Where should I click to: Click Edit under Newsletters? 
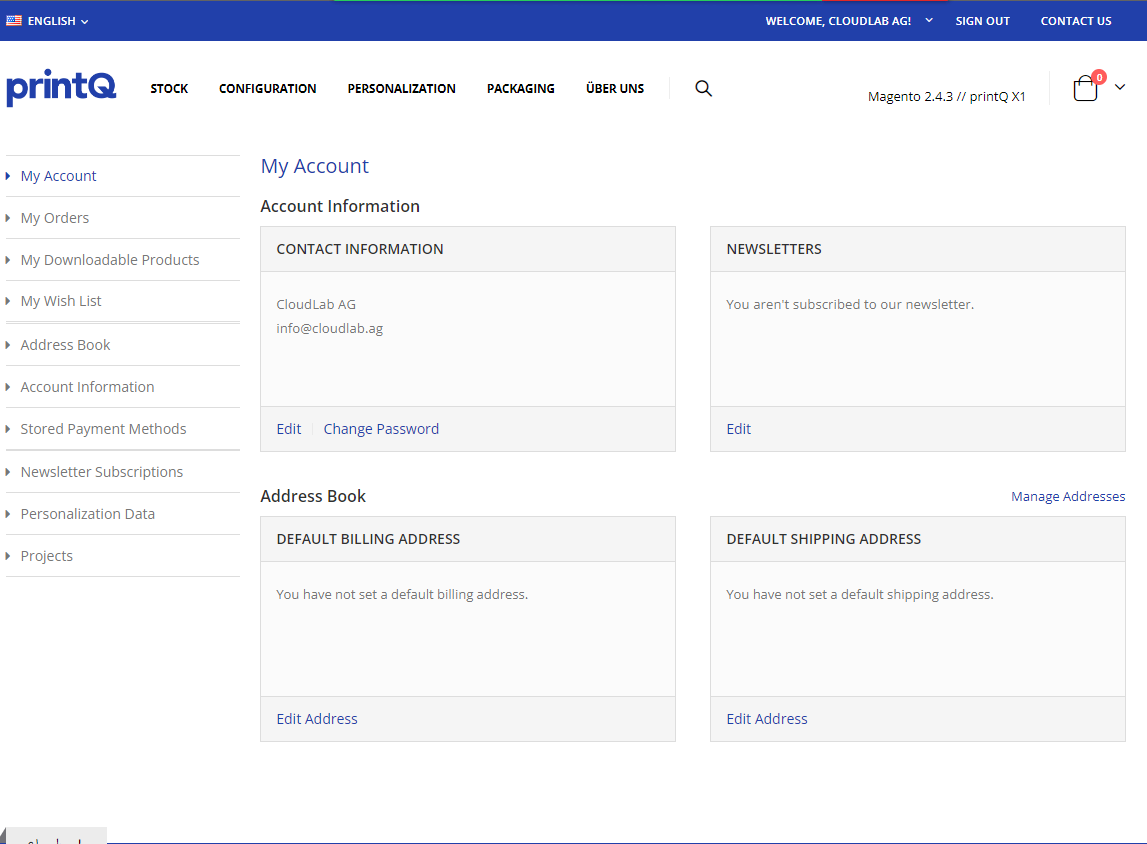[738, 429]
